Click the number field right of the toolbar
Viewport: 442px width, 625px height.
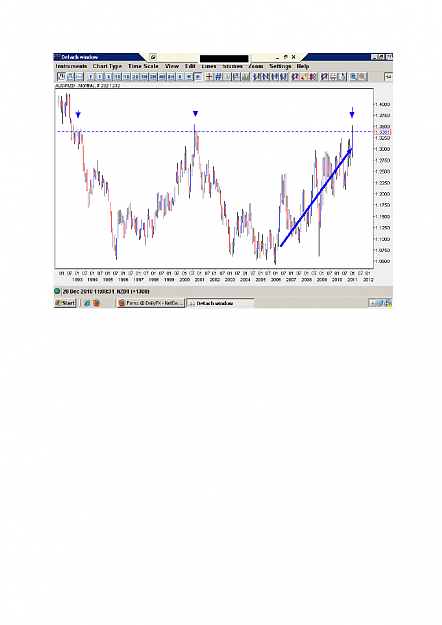388,77
